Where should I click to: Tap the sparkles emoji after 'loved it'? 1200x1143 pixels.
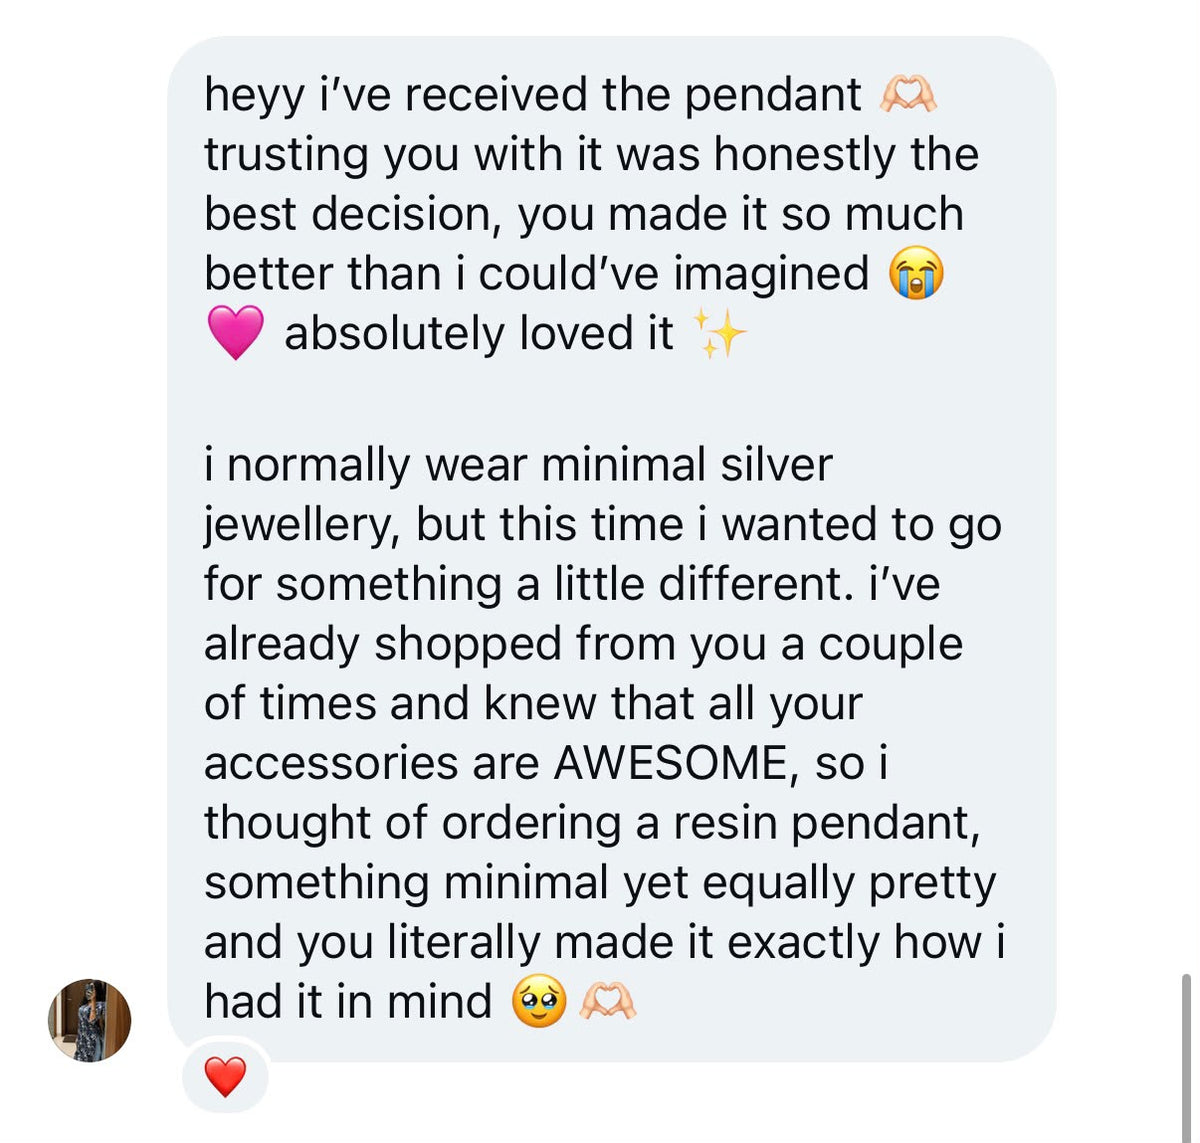coord(719,333)
